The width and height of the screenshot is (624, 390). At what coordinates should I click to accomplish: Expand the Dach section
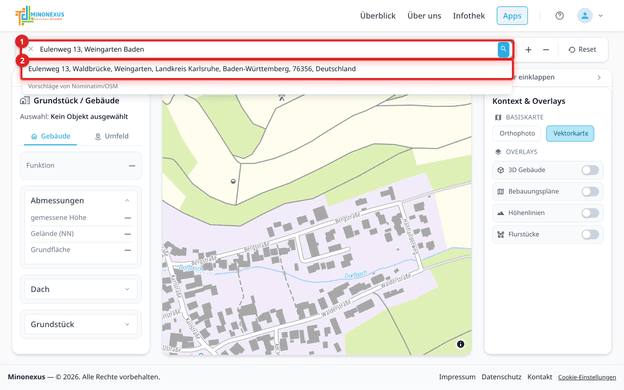click(x=81, y=289)
